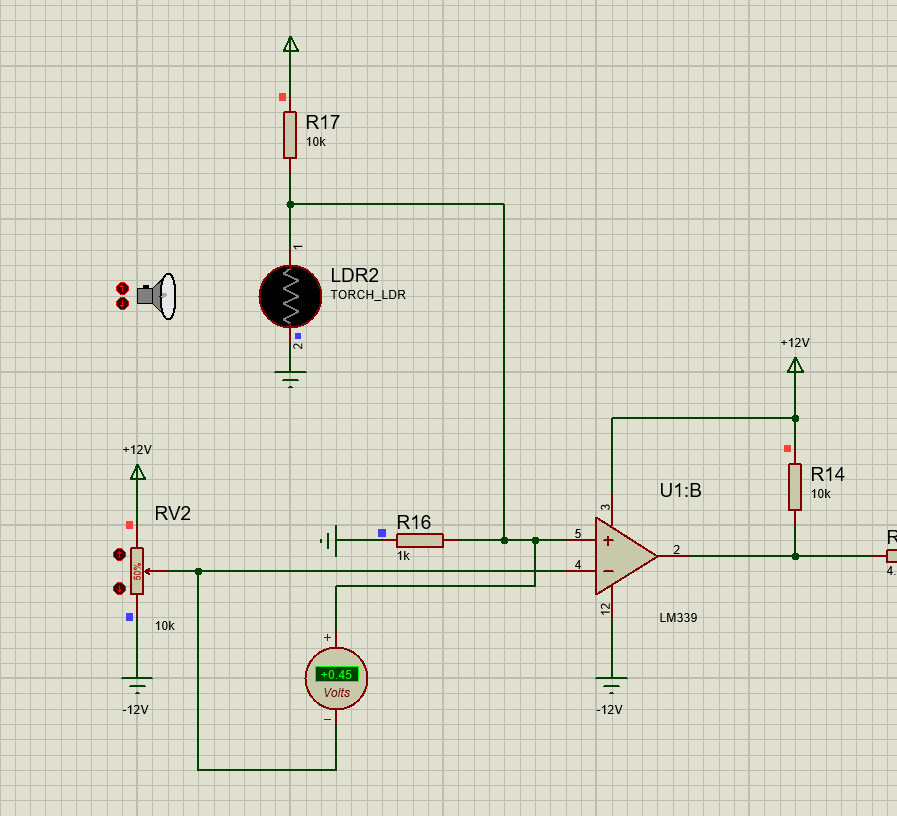Select resistor R17 body
This screenshot has width=897, height=816.
point(290,135)
